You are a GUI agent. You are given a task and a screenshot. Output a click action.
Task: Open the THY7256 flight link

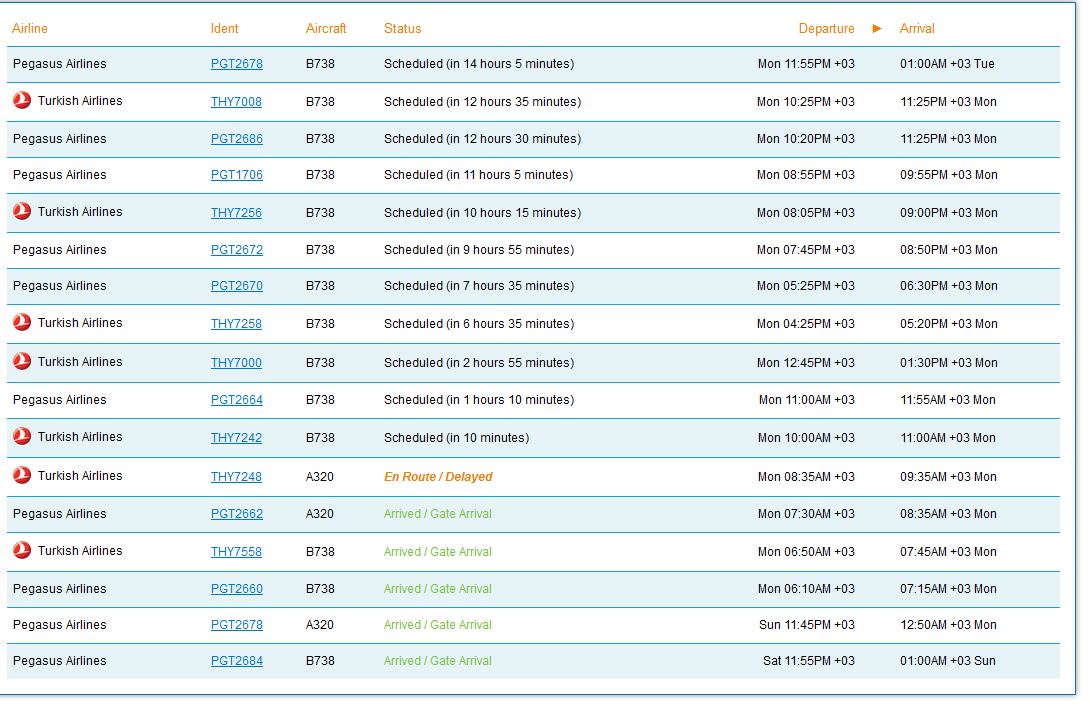coord(236,213)
